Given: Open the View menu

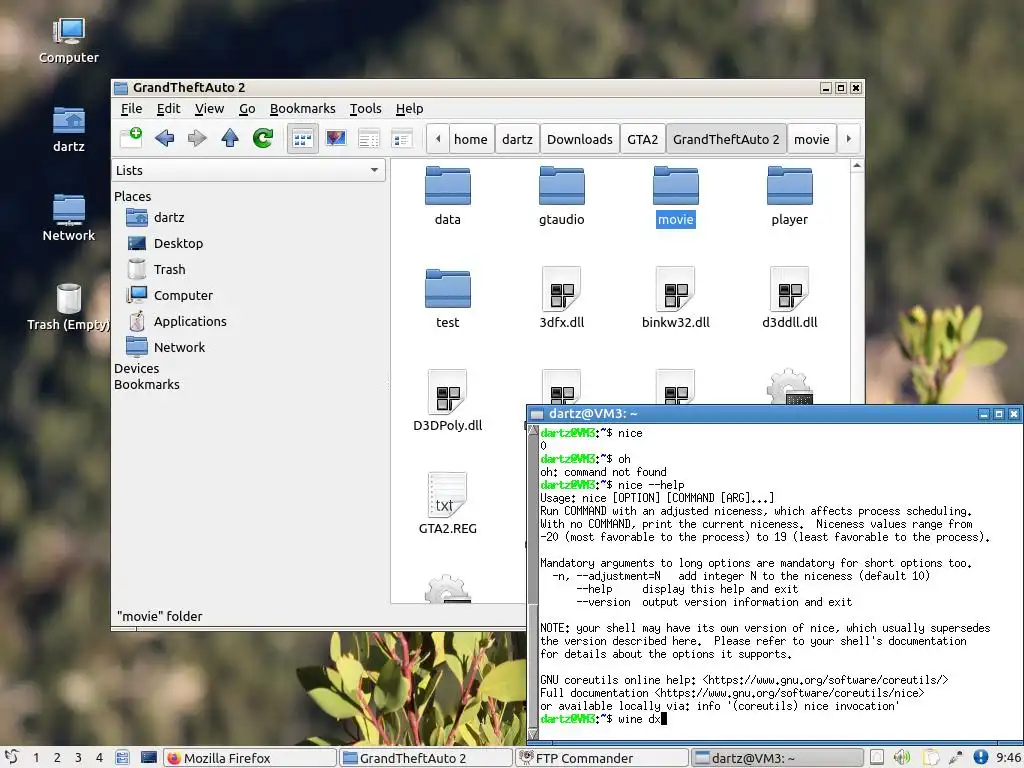Looking at the screenshot, I should pyautogui.click(x=209, y=108).
